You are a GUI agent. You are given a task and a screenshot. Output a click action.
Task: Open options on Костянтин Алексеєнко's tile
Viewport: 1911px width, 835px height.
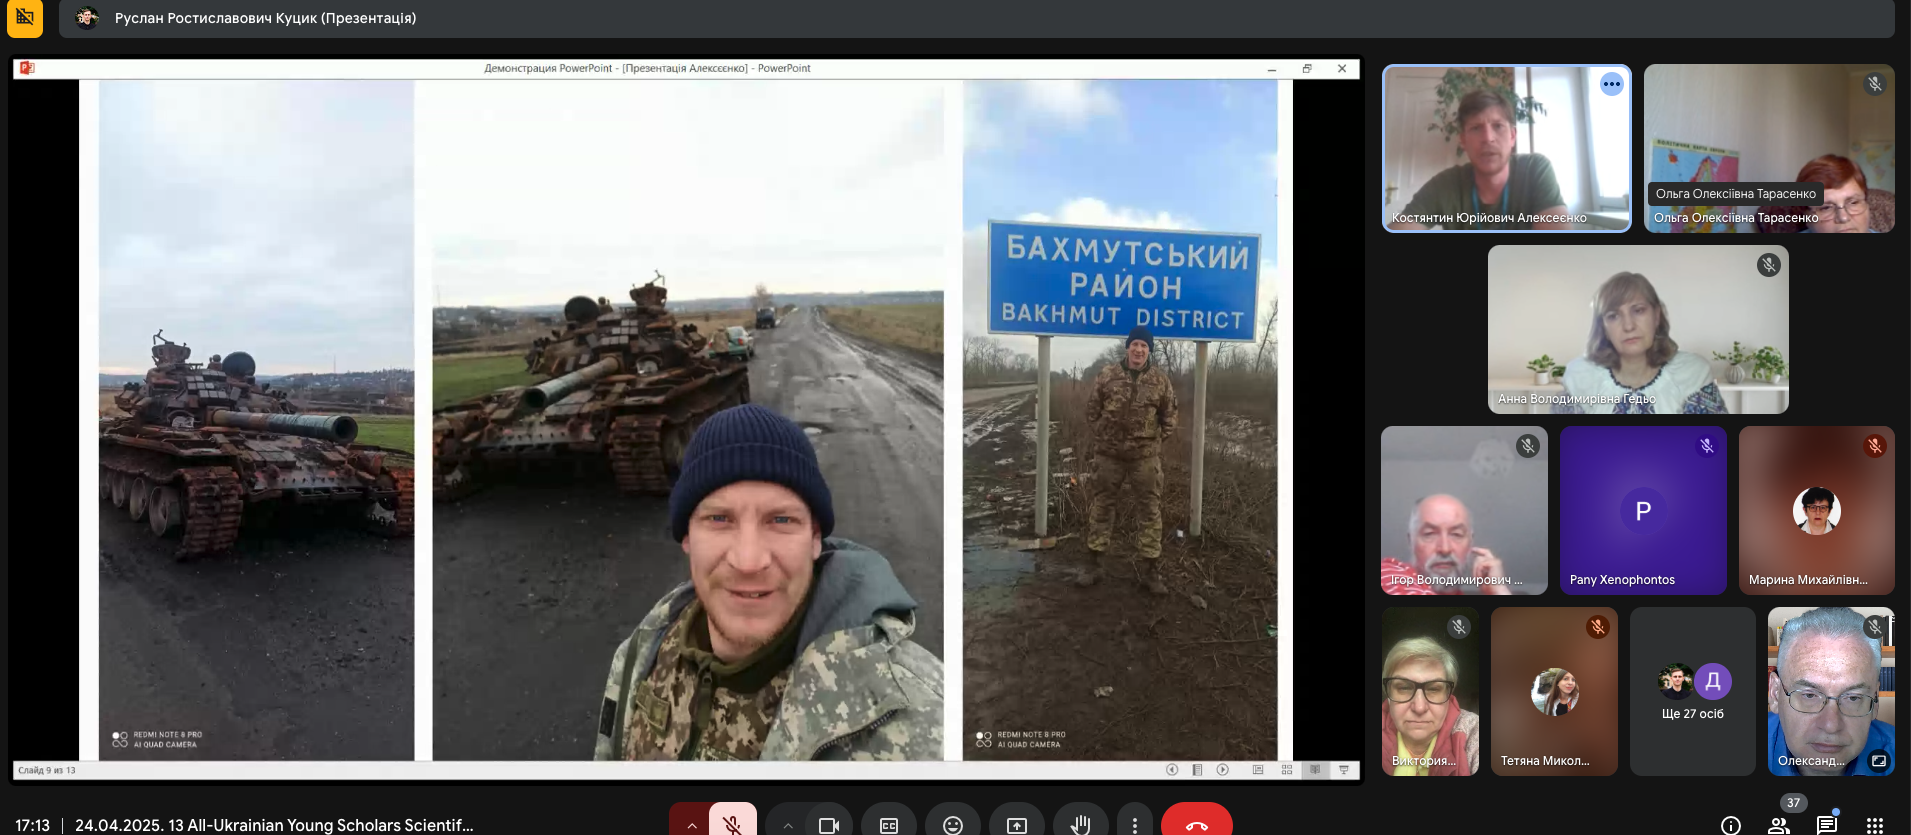point(1611,84)
